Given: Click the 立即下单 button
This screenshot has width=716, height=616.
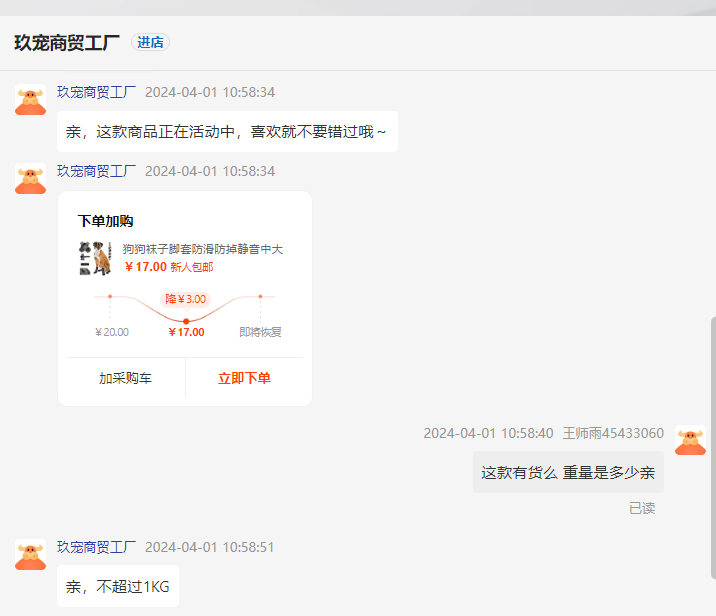Looking at the screenshot, I should coord(244,378).
